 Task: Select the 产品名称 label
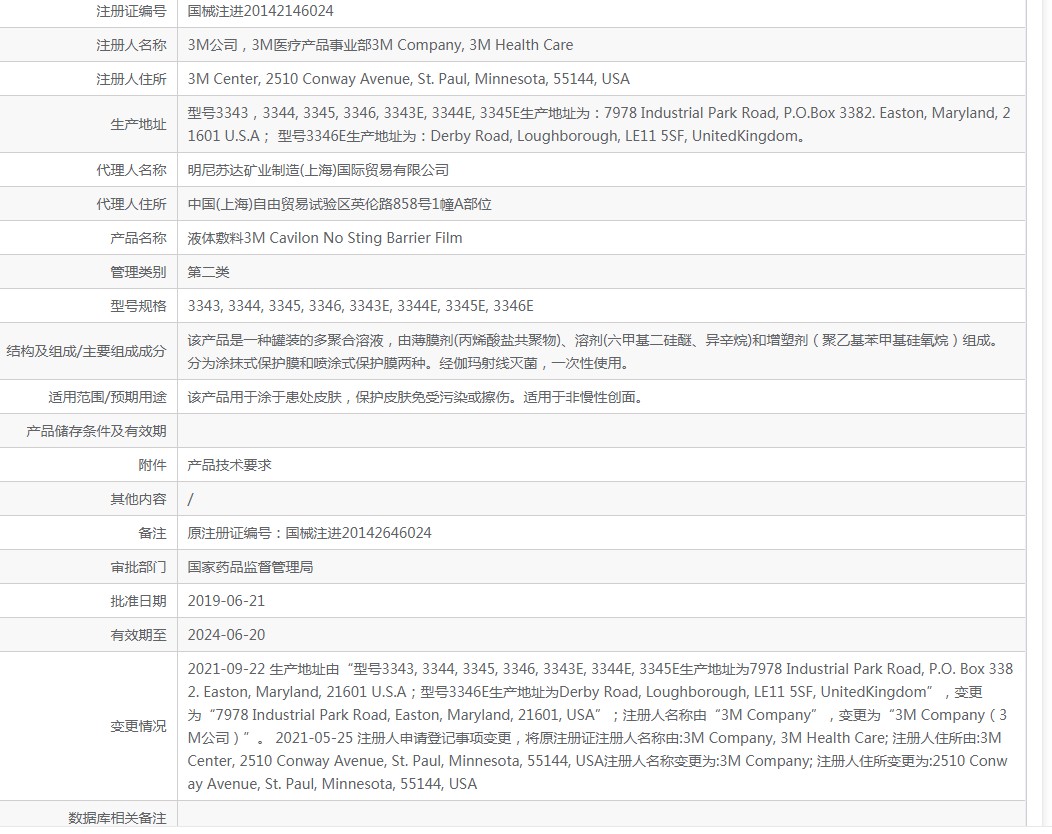[x=138, y=238]
